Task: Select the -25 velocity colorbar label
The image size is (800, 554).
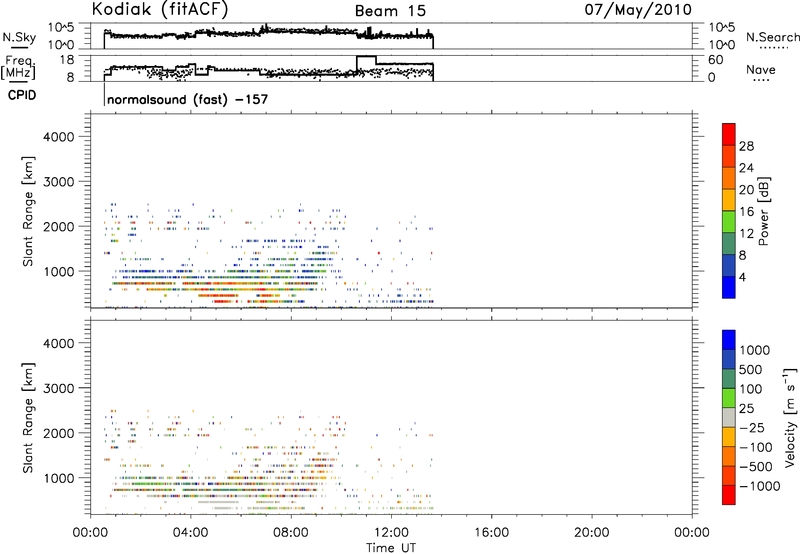Action: tap(752, 428)
